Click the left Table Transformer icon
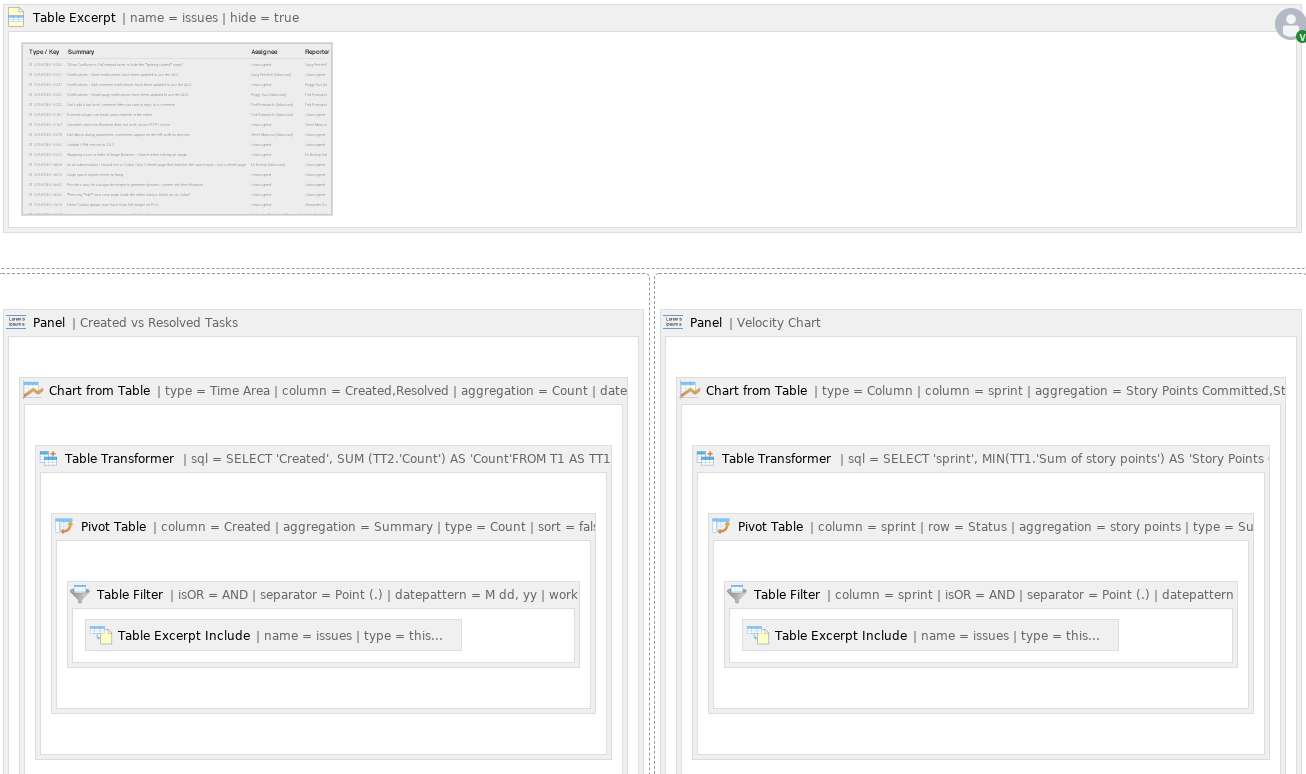The height and width of the screenshot is (774, 1306). (48, 459)
